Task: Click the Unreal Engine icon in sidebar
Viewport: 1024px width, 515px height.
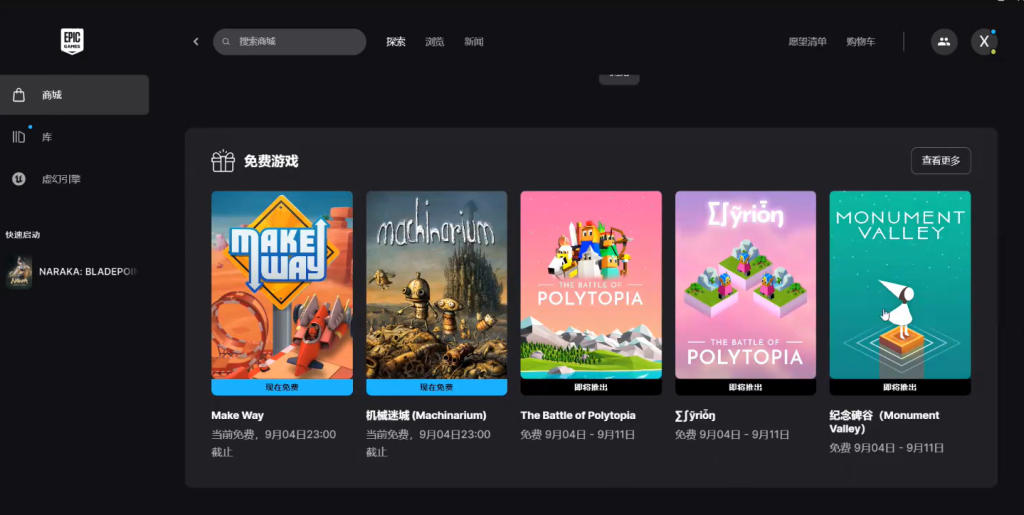Action: click(x=19, y=179)
